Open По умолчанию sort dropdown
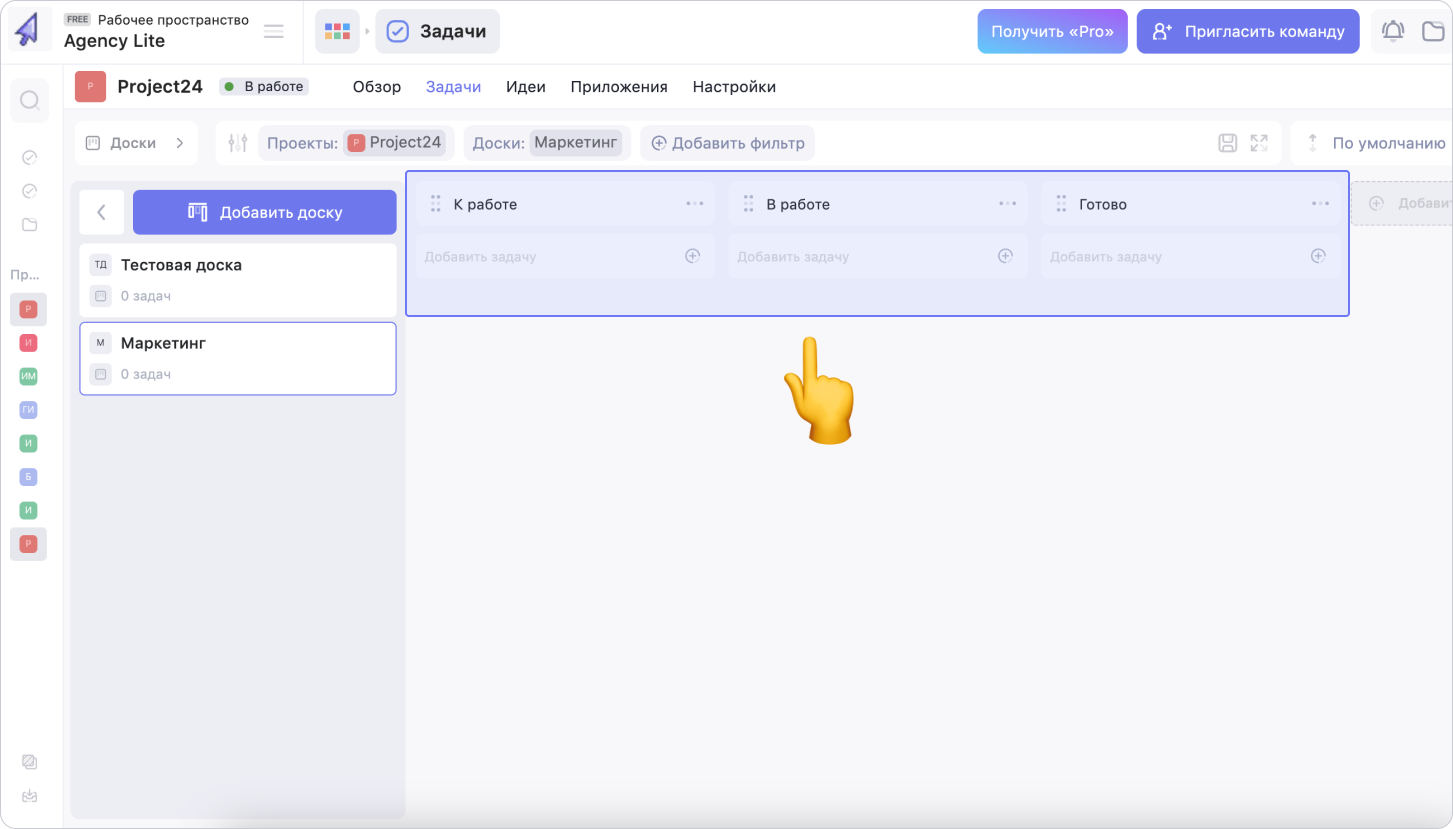Viewport: 1453px width, 829px height. tap(1376, 143)
